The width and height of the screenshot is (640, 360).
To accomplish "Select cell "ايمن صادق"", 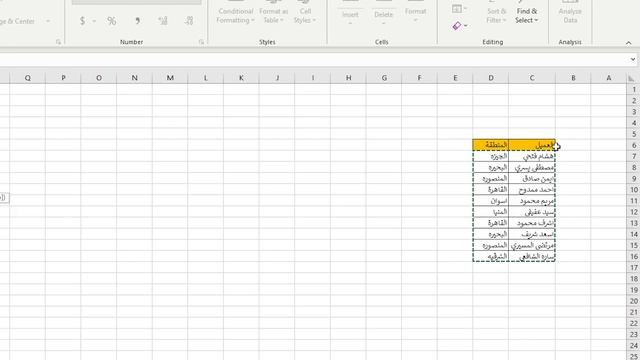I will coord(532,178).
